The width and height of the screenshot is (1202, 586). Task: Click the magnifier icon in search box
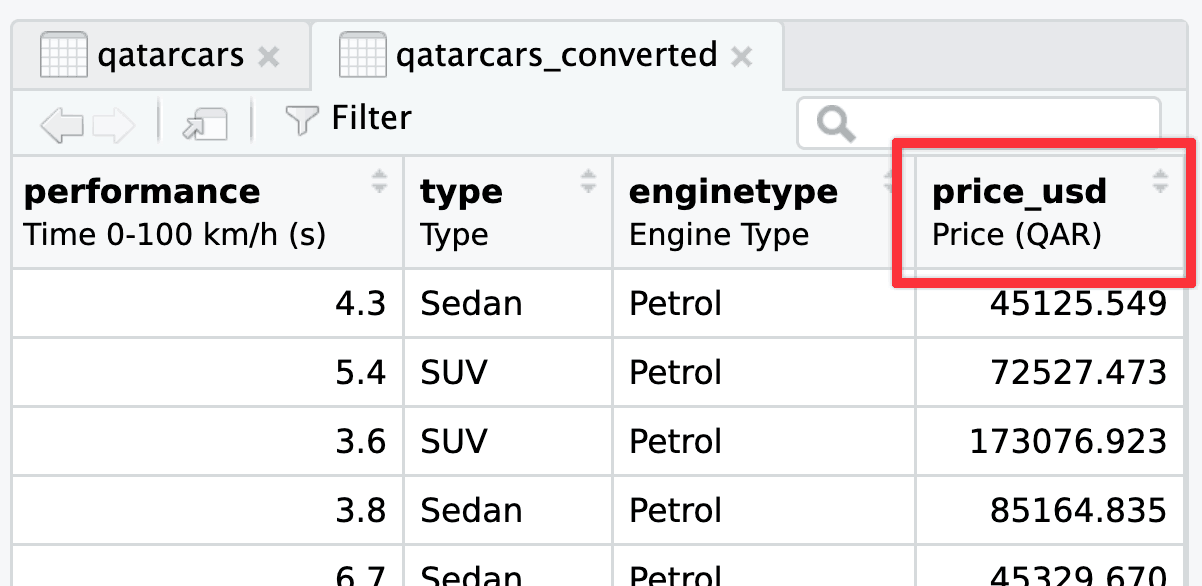tap(835, 124)
